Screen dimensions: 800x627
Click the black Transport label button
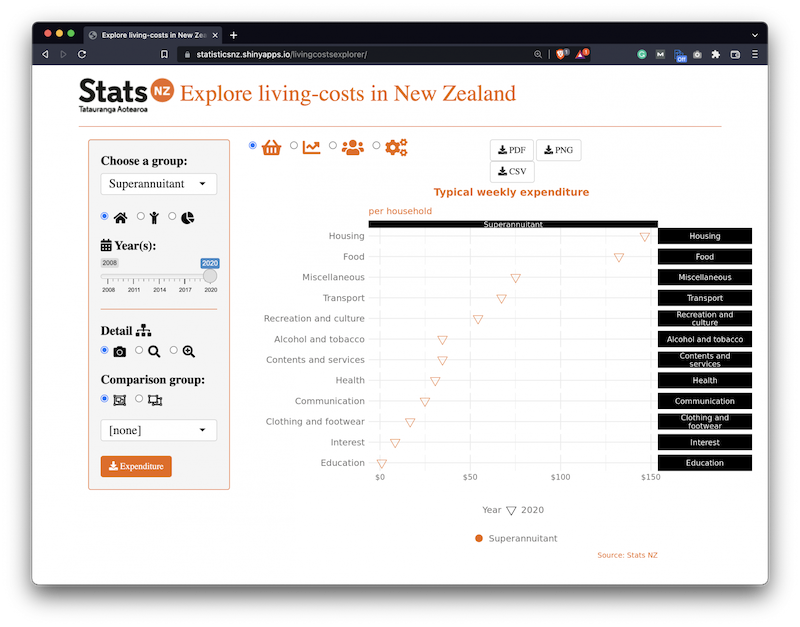[705, 298]
